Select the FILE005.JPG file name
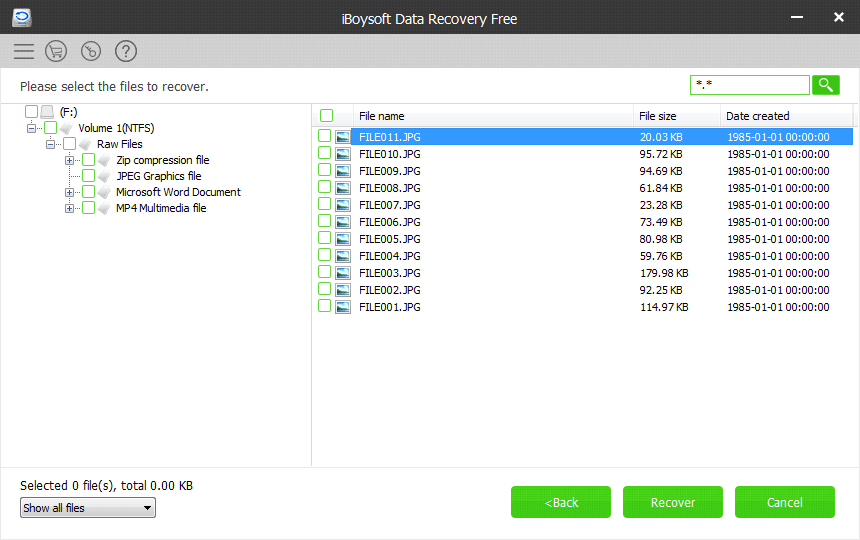Image resolution: width=860 pixels, height=540 pixels. point(389,239)
